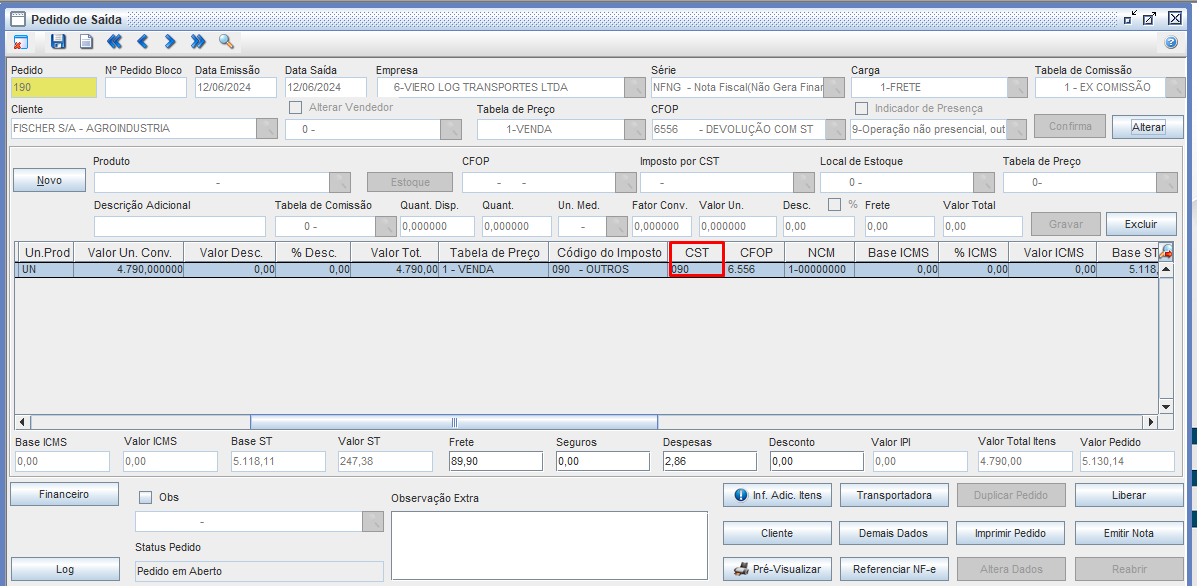Image resolution: width=1197 pixels, height=586 pixels.
Task: Toggle the Indicador de Presença checkbox
Action: 861,108
